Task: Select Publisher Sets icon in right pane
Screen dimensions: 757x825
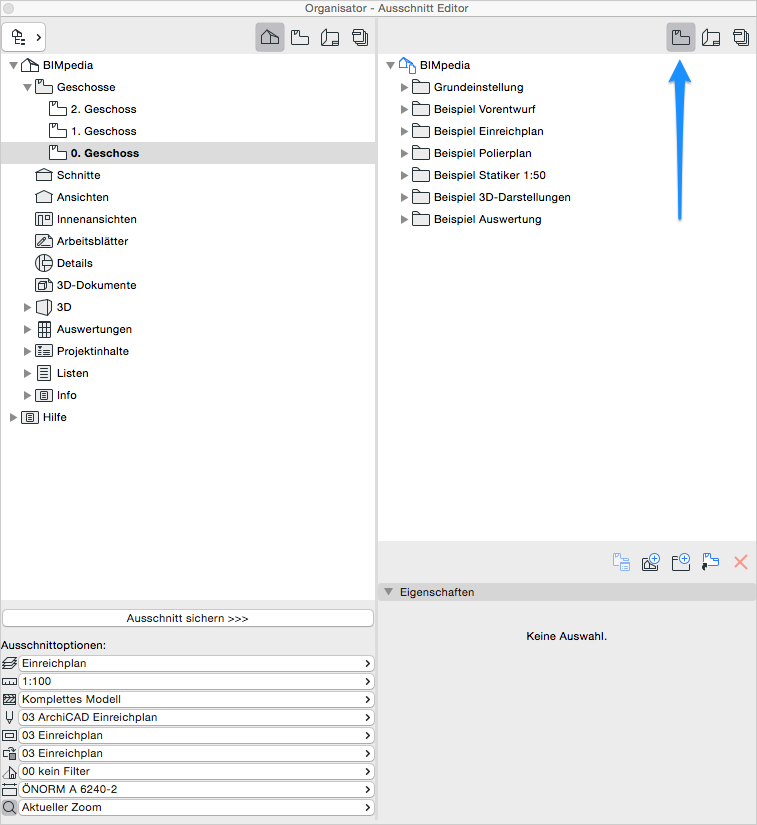Action: pos(741,37)
